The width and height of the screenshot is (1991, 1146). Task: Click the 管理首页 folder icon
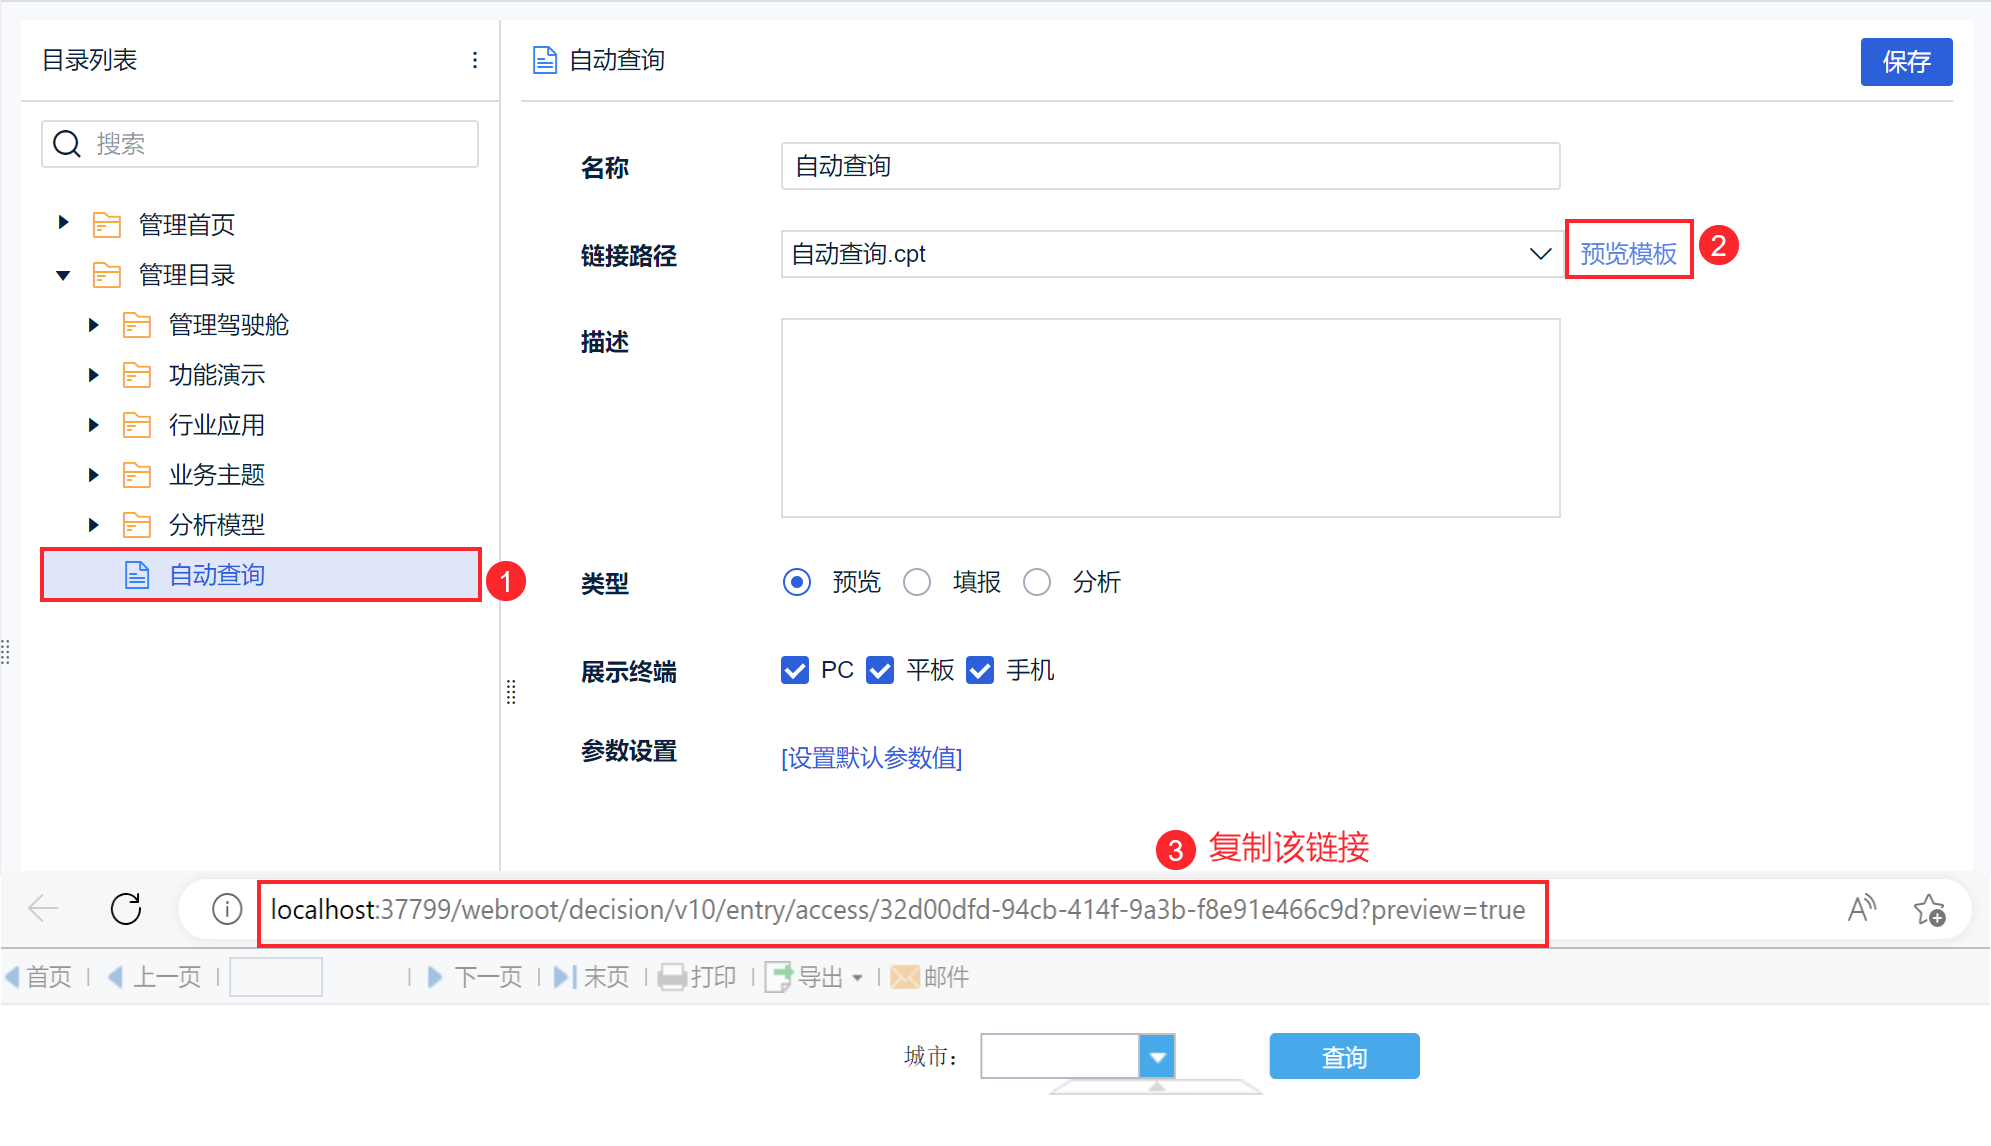pos(107,225)
